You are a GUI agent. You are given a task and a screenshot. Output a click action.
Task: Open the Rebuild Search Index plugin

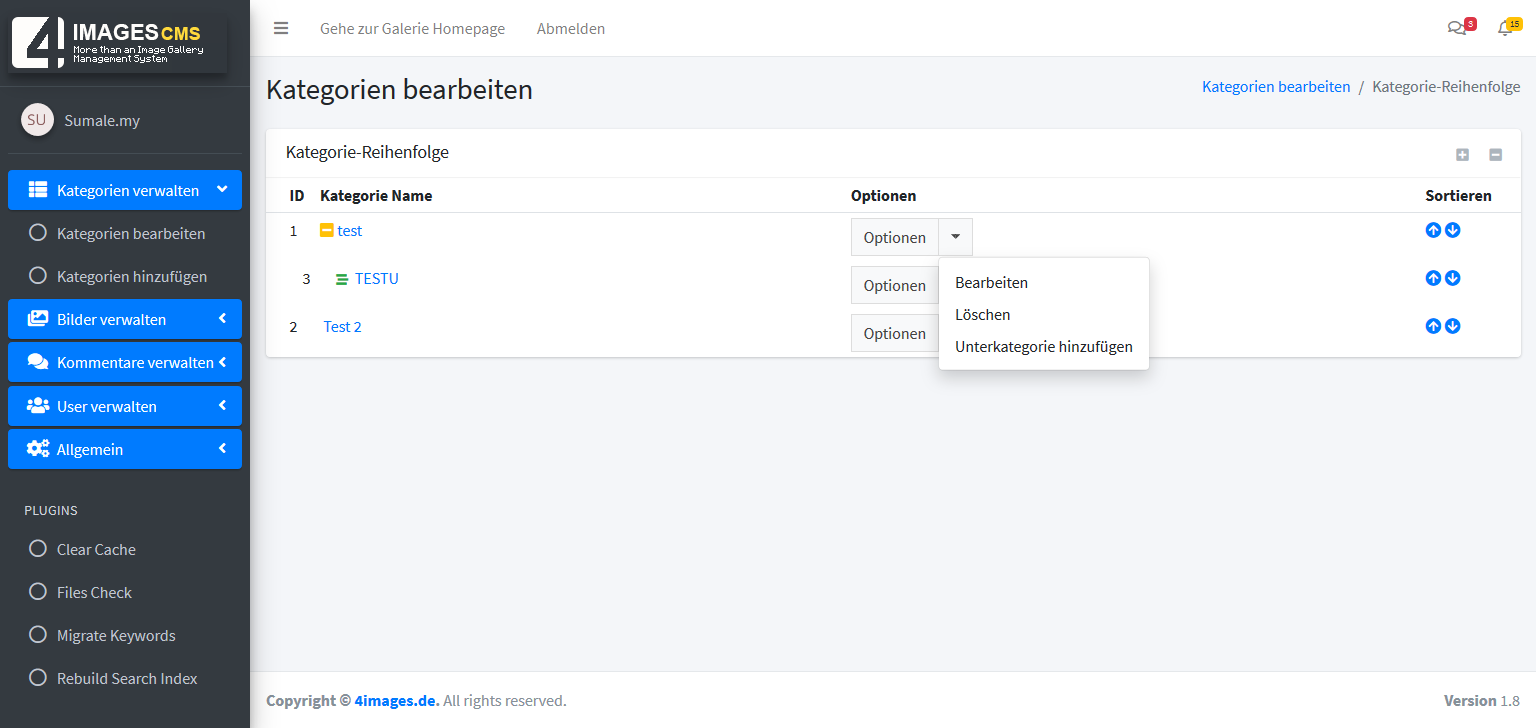(x=127, y=678)
